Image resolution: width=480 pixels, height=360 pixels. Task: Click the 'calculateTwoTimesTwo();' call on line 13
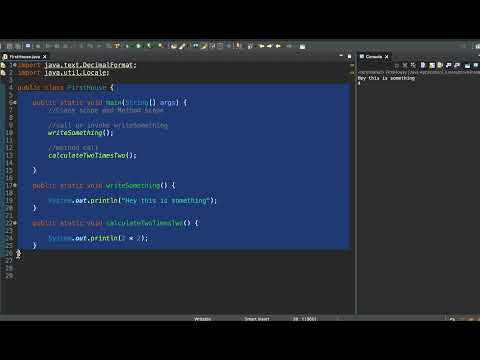92,155
